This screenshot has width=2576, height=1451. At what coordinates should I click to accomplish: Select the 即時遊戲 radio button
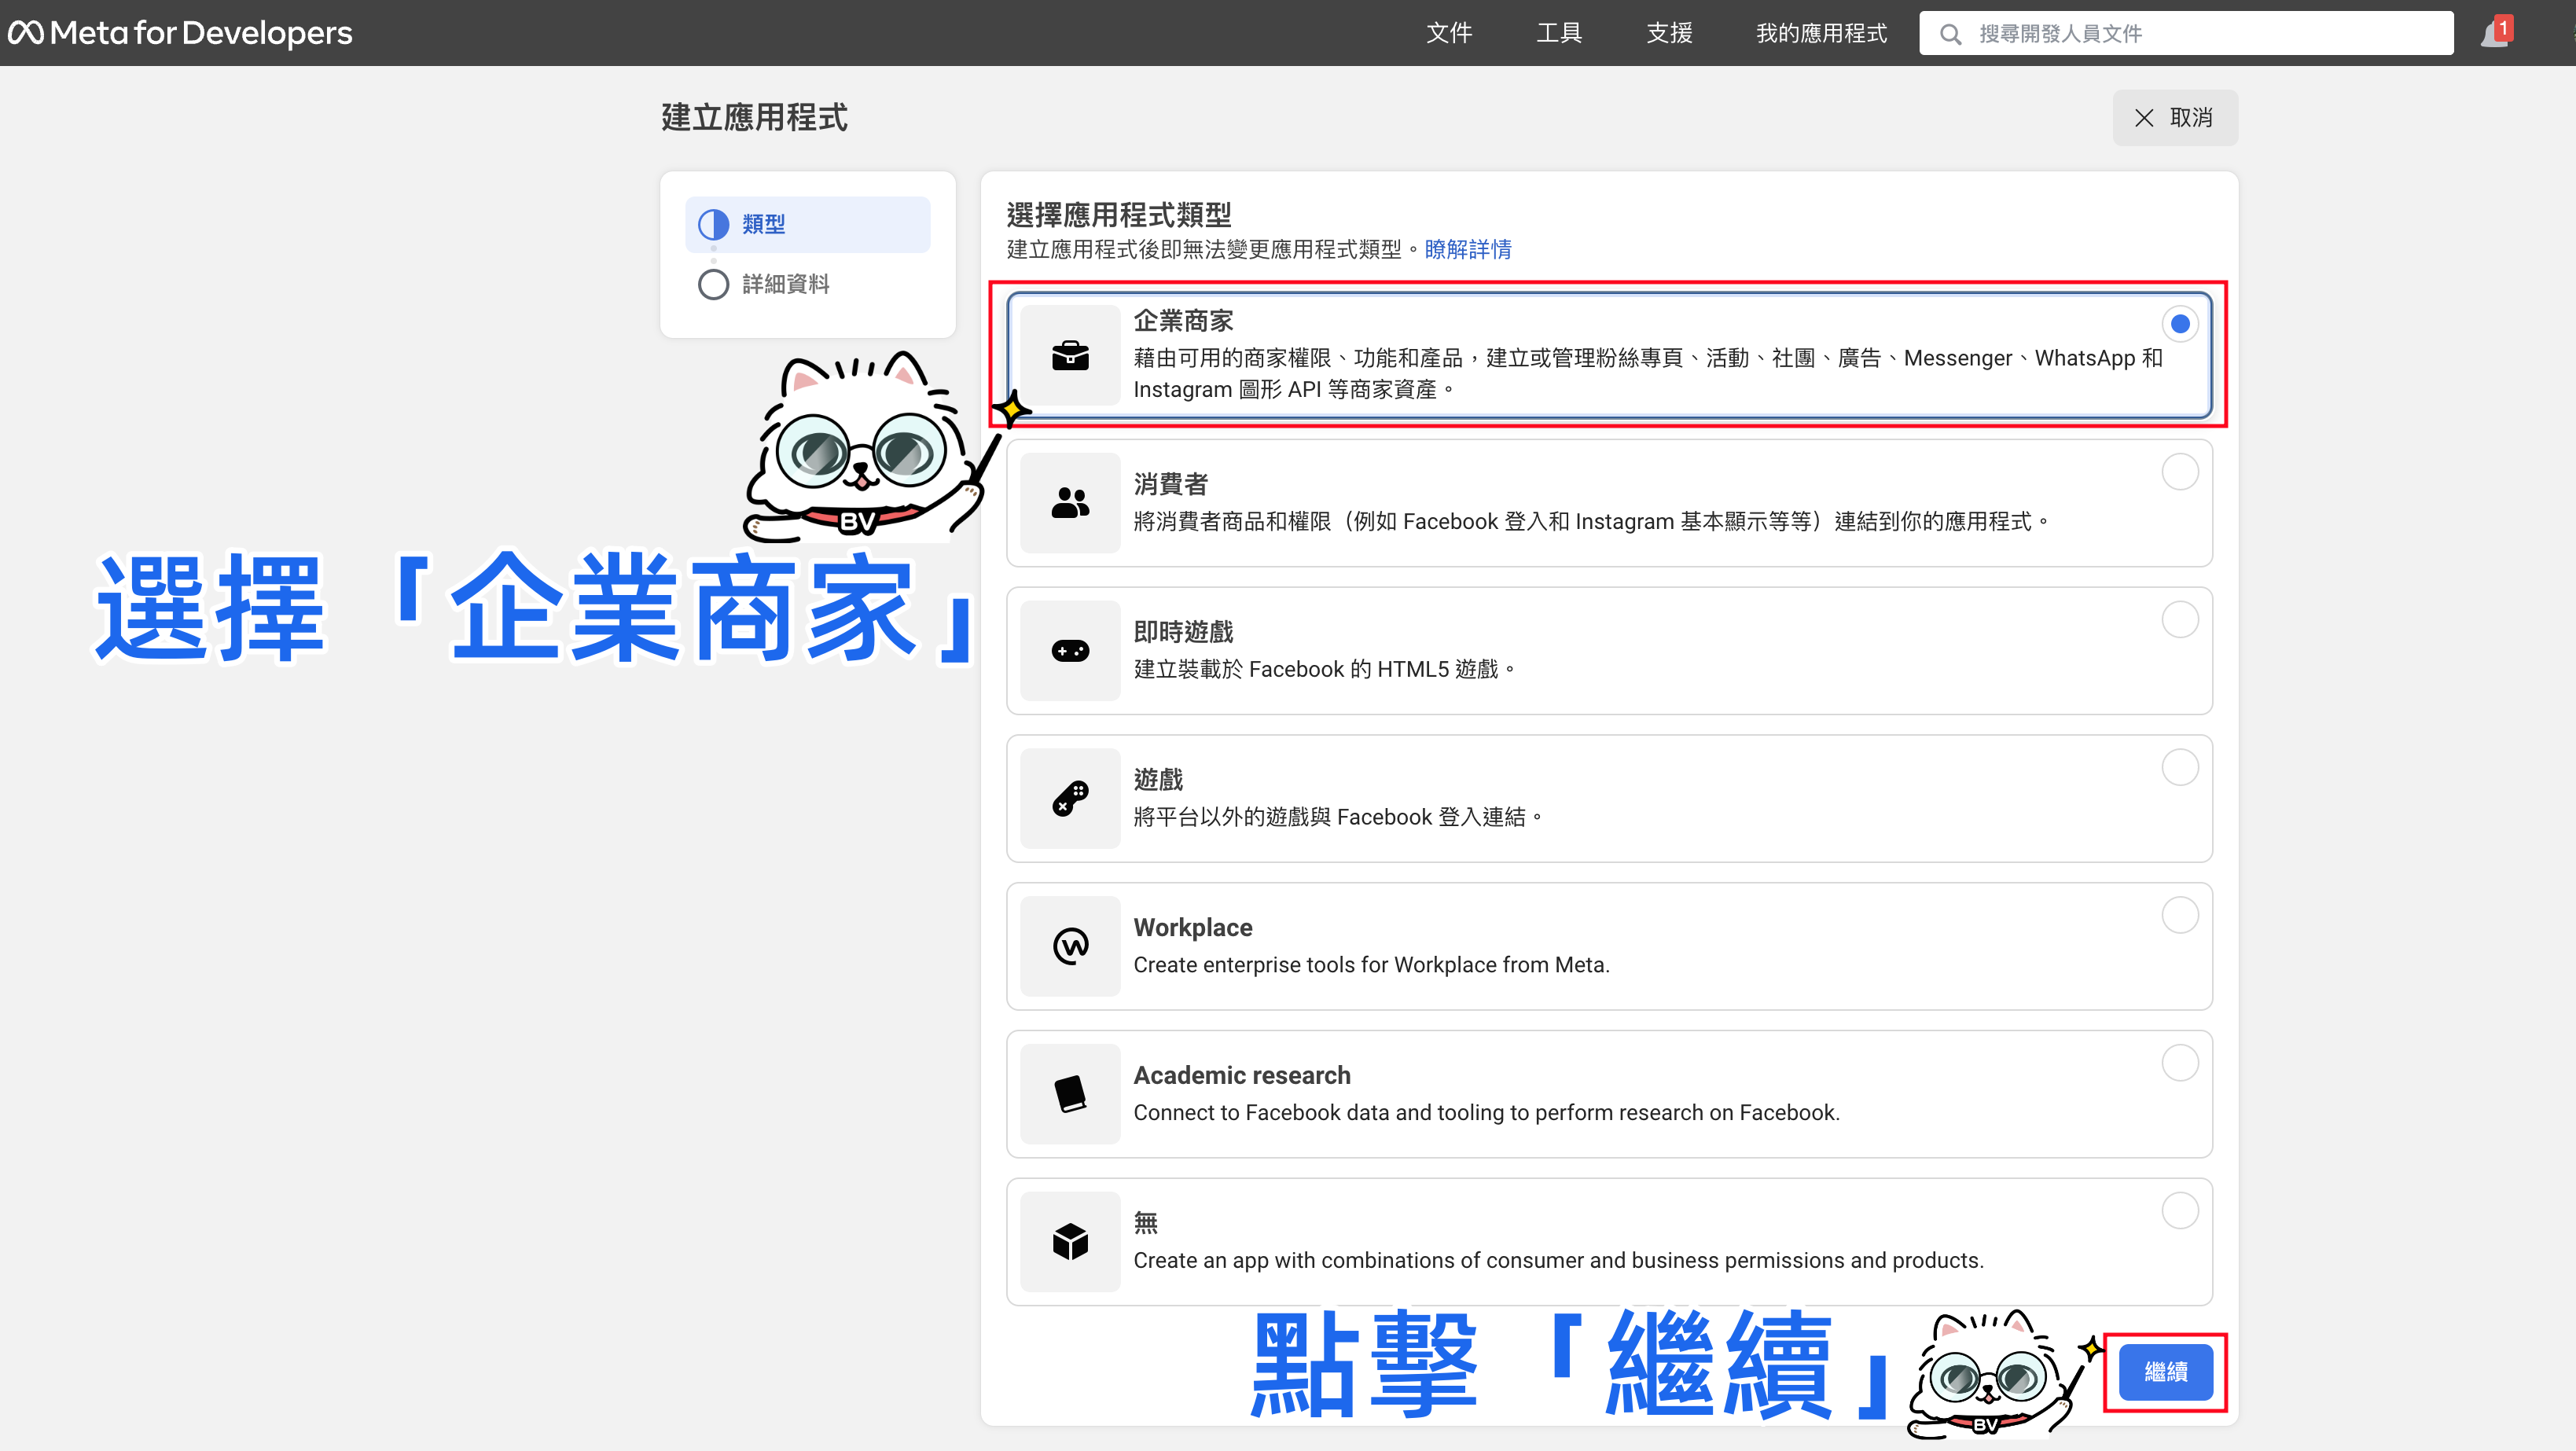(x=2180, y=620)
